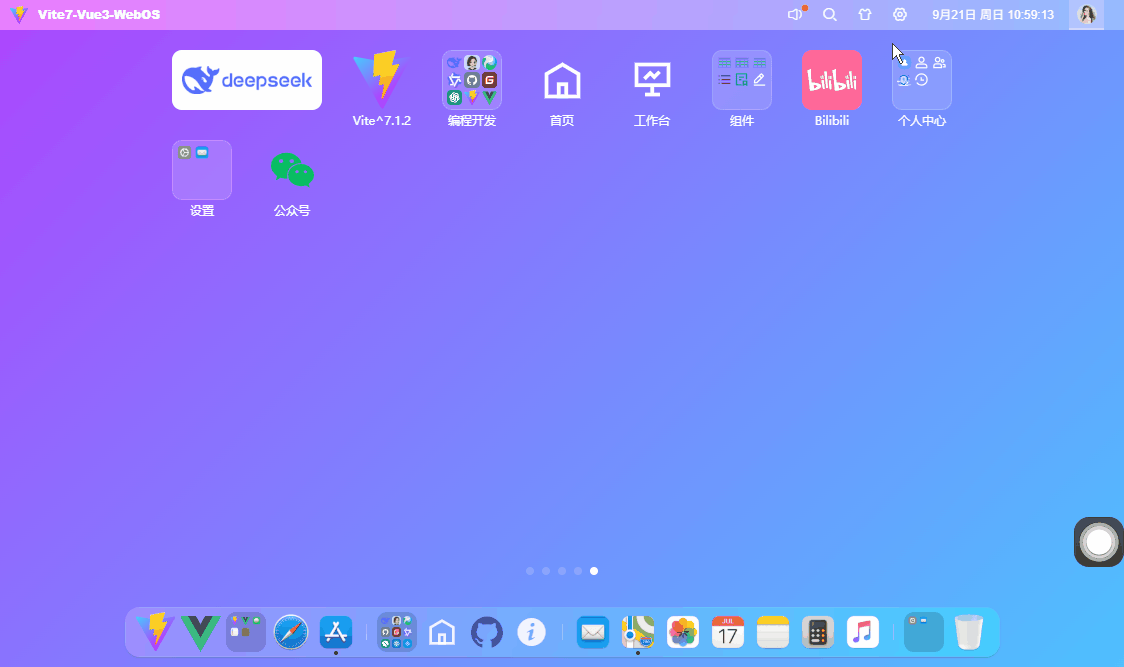Open Photos from the dock
This screenshot has height=667, width=1124.
click(682, 632)
